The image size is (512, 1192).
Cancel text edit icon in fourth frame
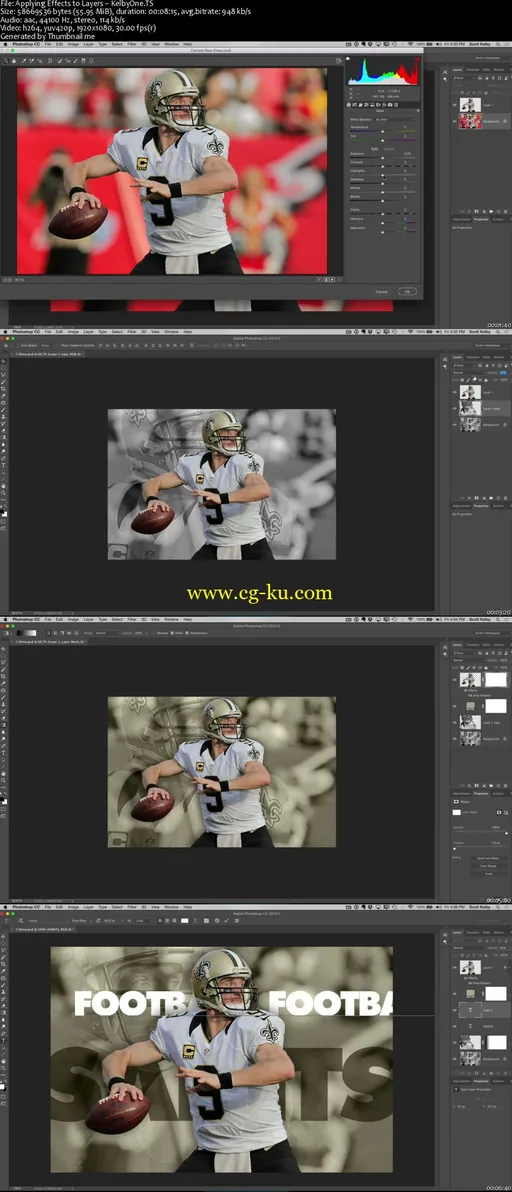[217, 920]
